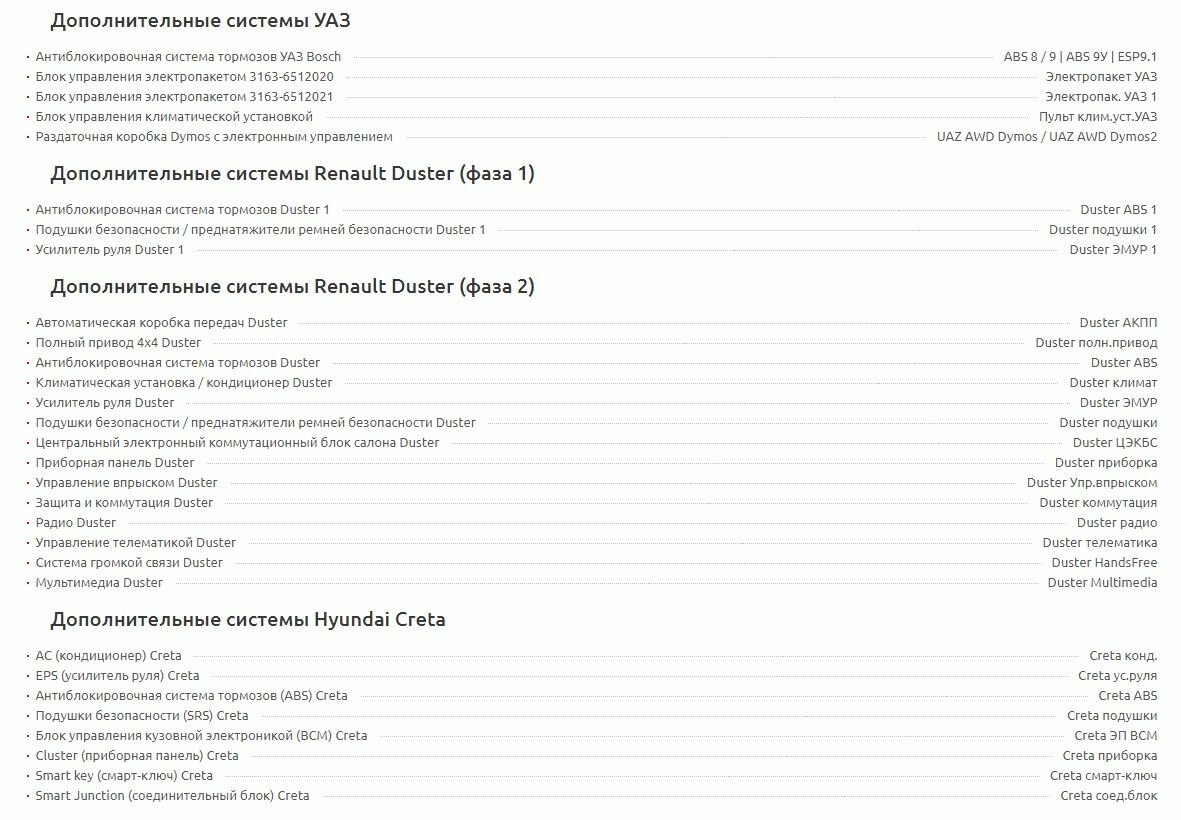Click the 'Duster ABS 1' label

click(x=1118, y=210)
